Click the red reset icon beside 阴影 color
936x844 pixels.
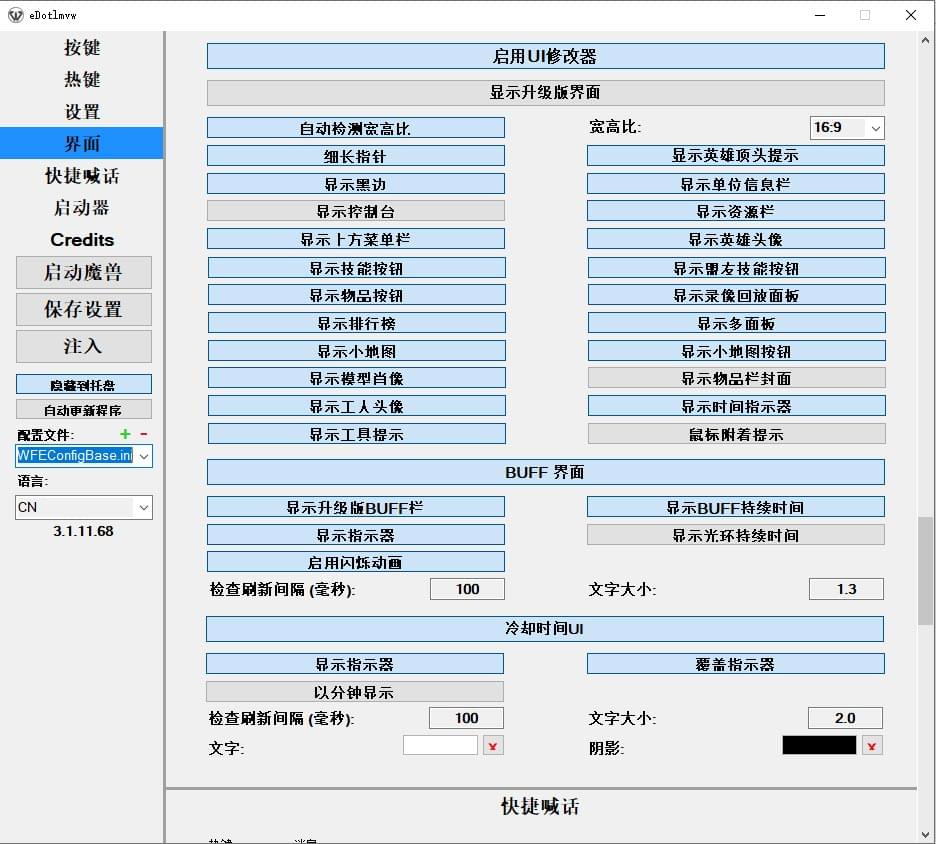pos(872,746)
